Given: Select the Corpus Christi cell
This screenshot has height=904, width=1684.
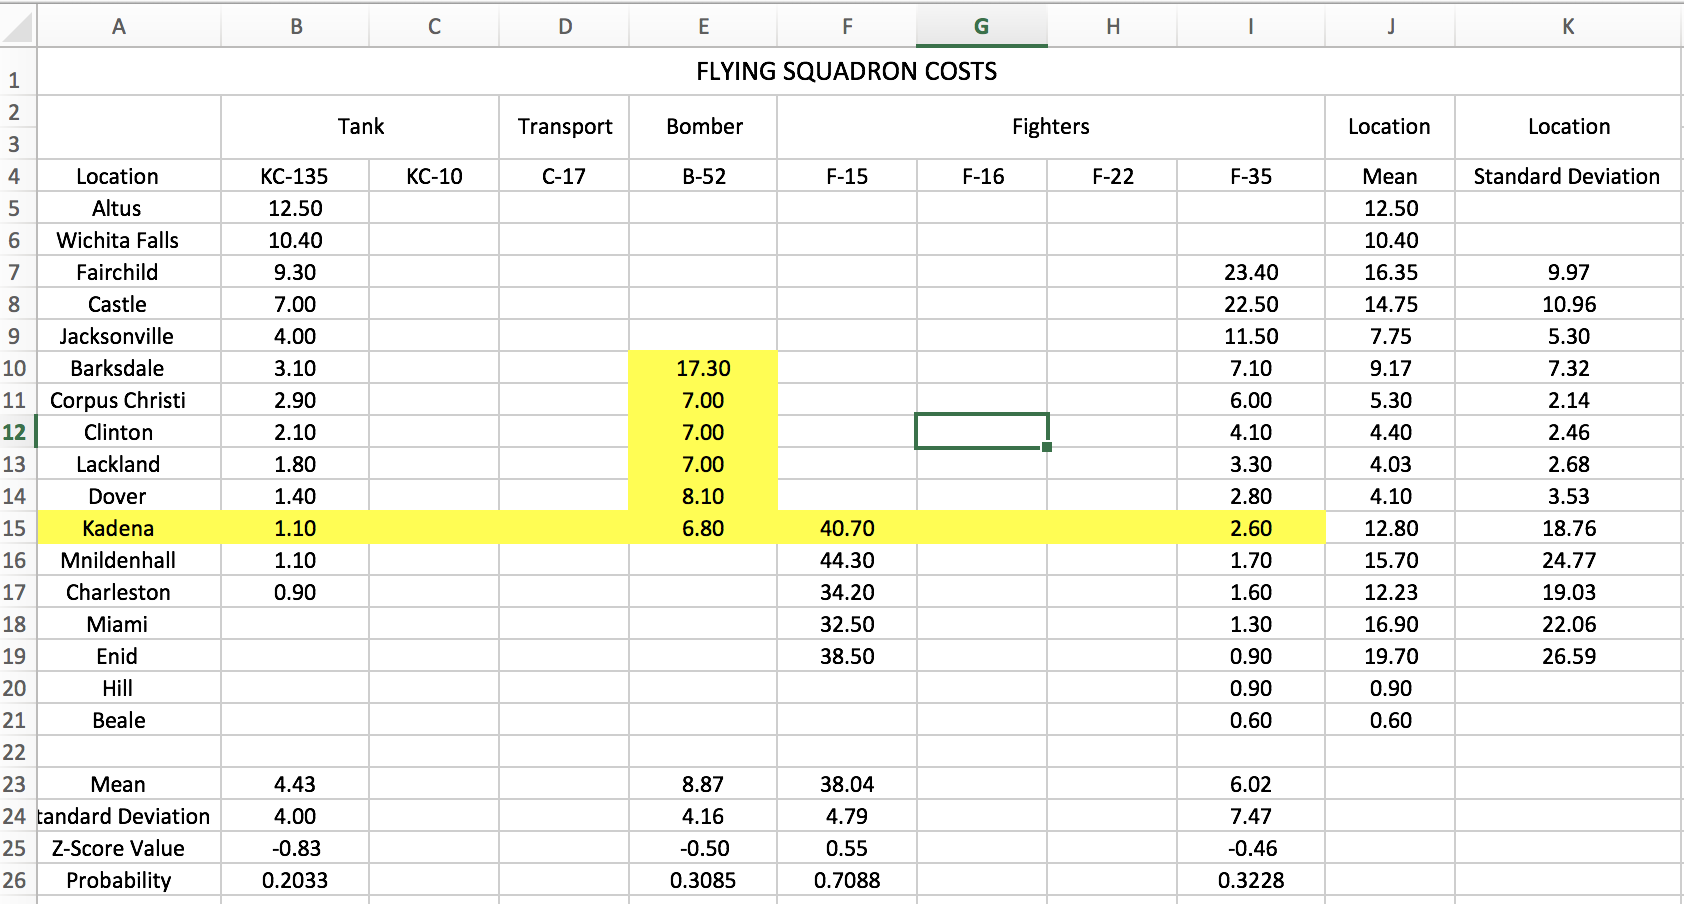Looking at the screenshot, I should (x=129, y=400).
